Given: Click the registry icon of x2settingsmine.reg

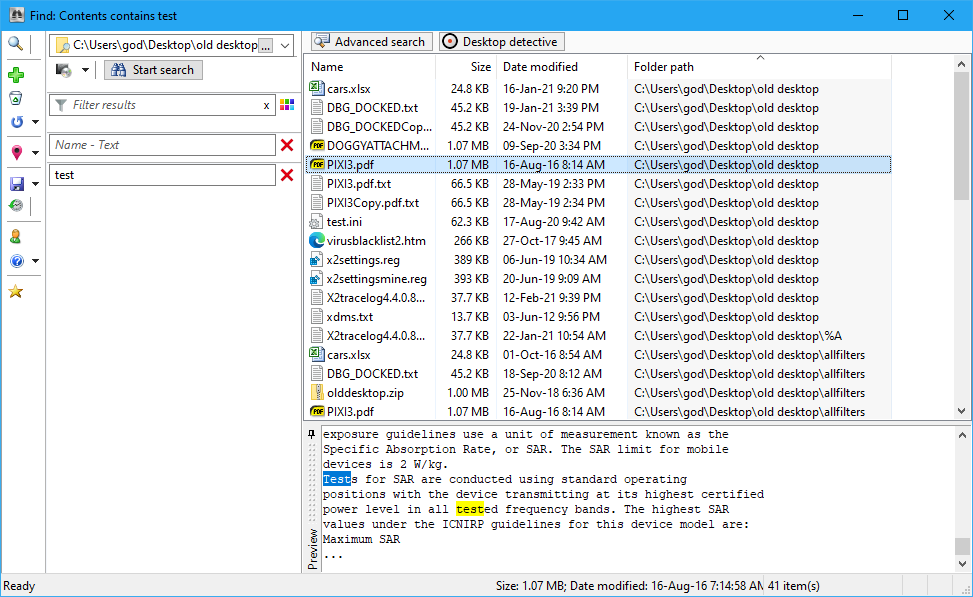Looking at the screenshot, I should [x=316, y=279].
